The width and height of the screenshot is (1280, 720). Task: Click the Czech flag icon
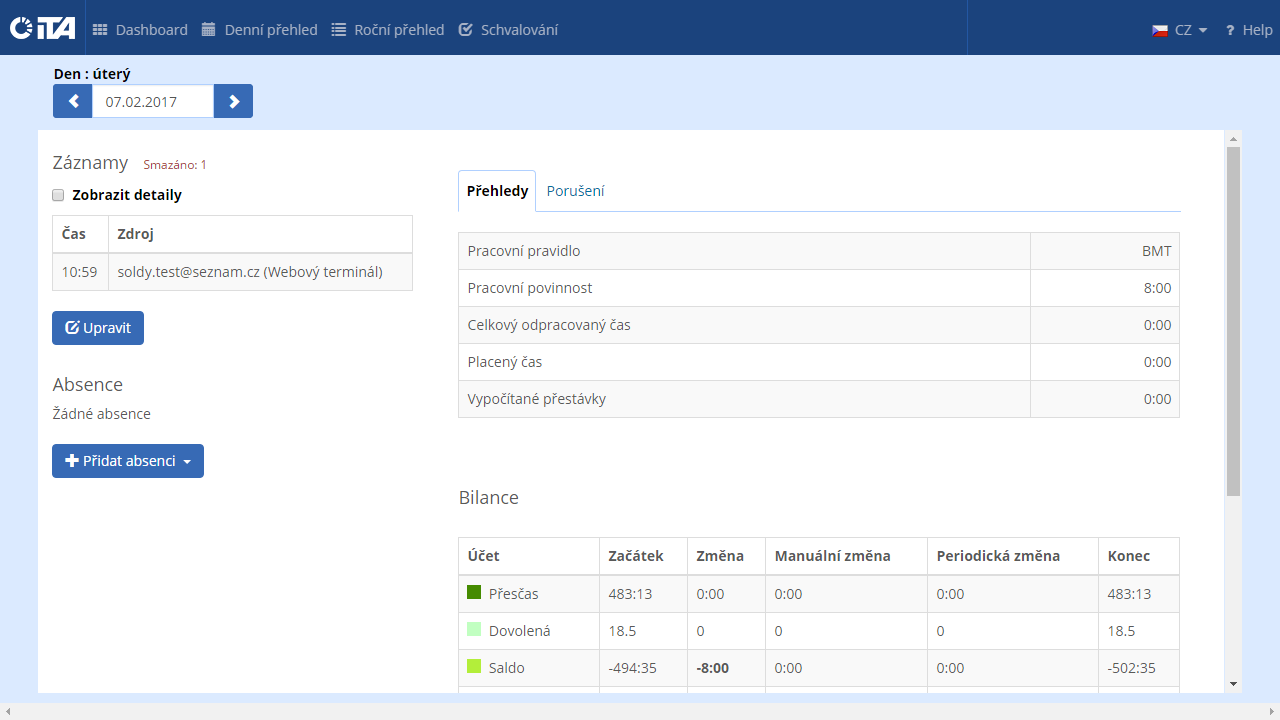(1160, 30)
